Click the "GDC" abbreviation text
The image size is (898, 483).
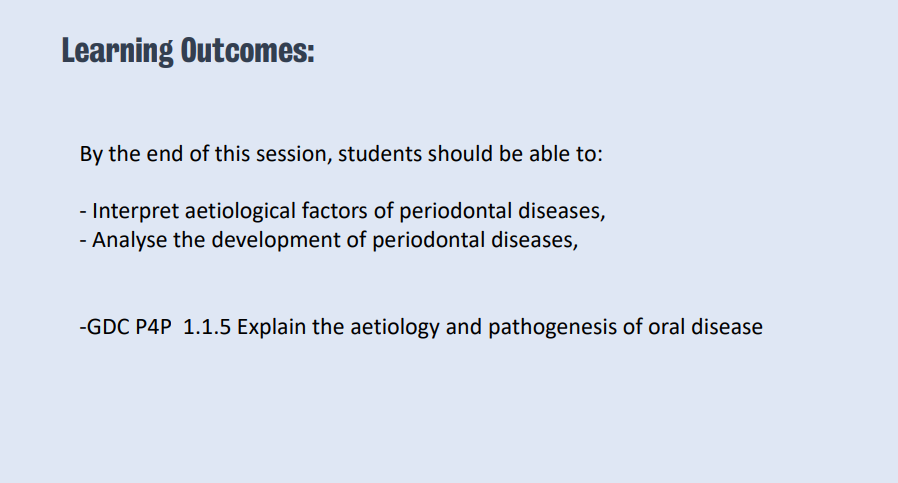[107, 327]
